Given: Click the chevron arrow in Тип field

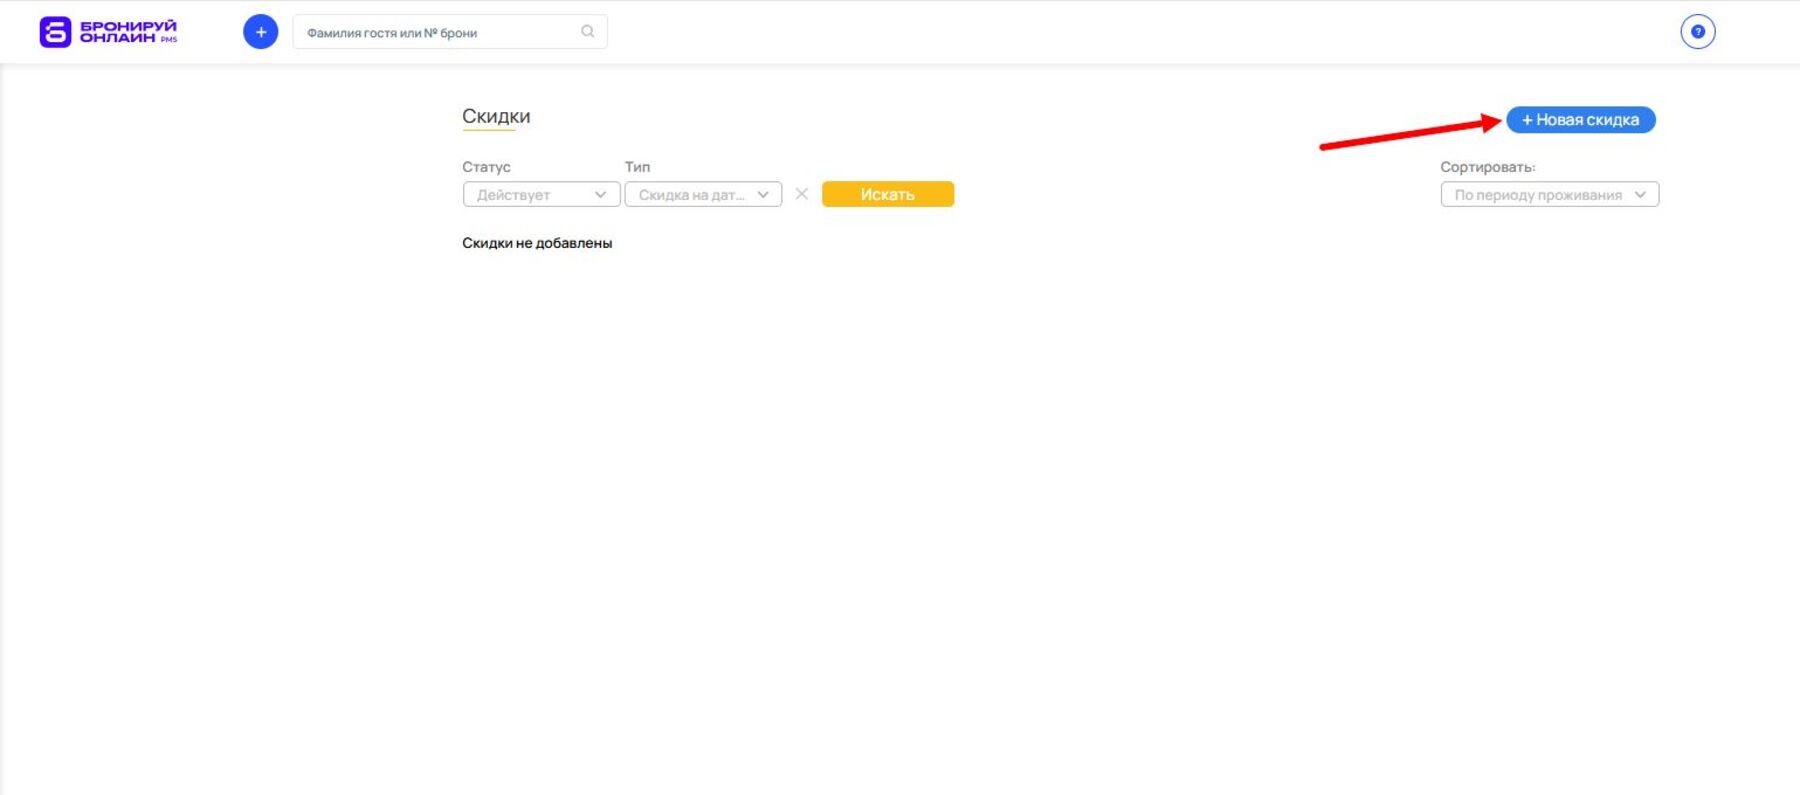Looking at the screenshot, I should pyautogui.click(x=763, y=195).
